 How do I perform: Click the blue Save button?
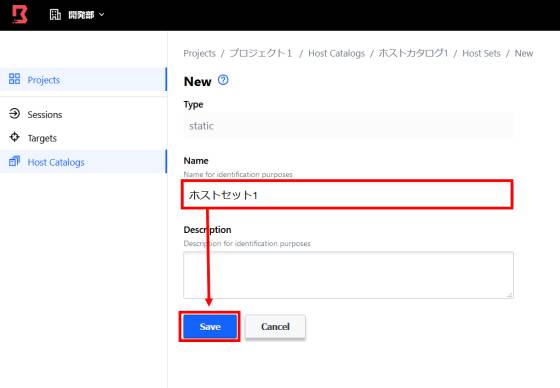coord(210,327)
